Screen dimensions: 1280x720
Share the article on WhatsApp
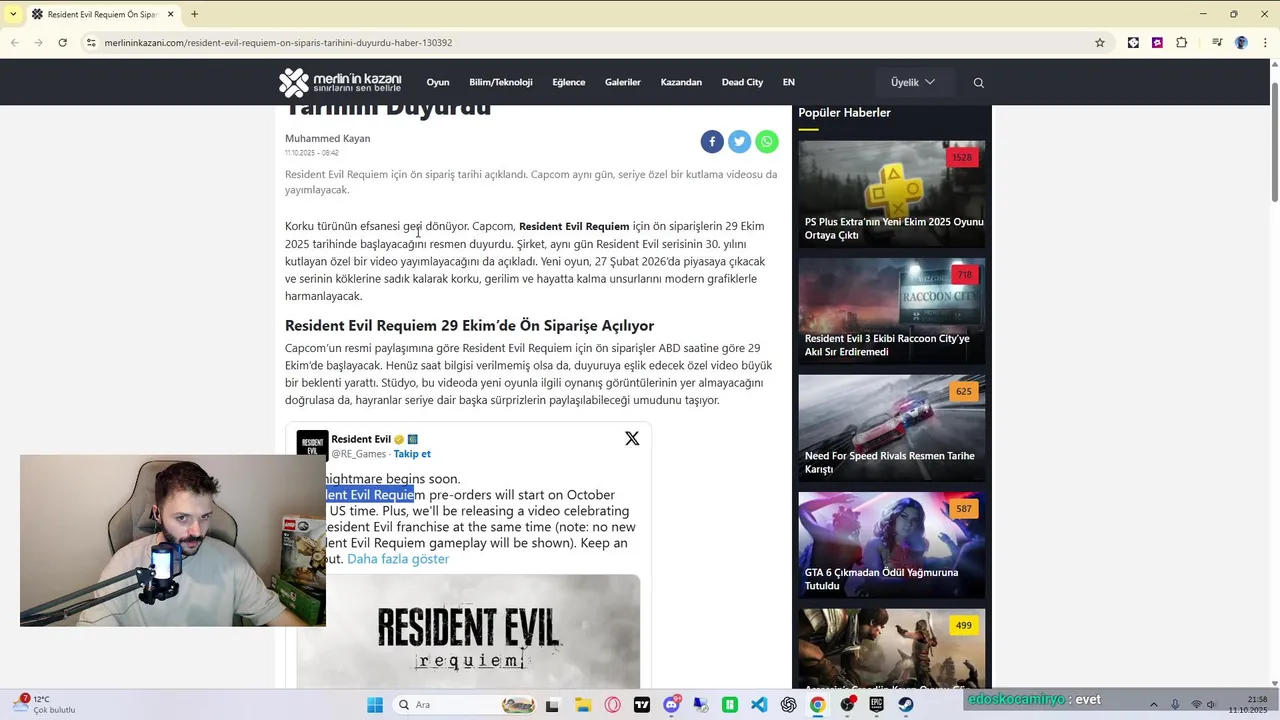(x=767, y=142)
